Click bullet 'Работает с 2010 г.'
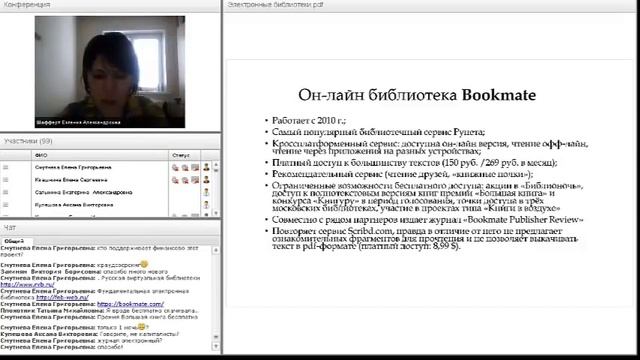The height and width of the screenshot is (360, 640). (309, 120)
